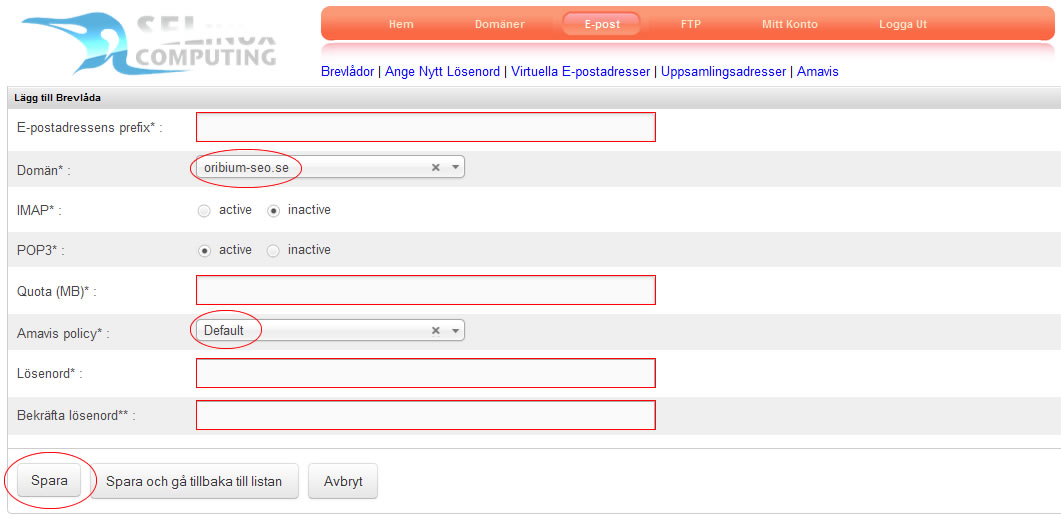Click the POP3* label

(41, 251)
